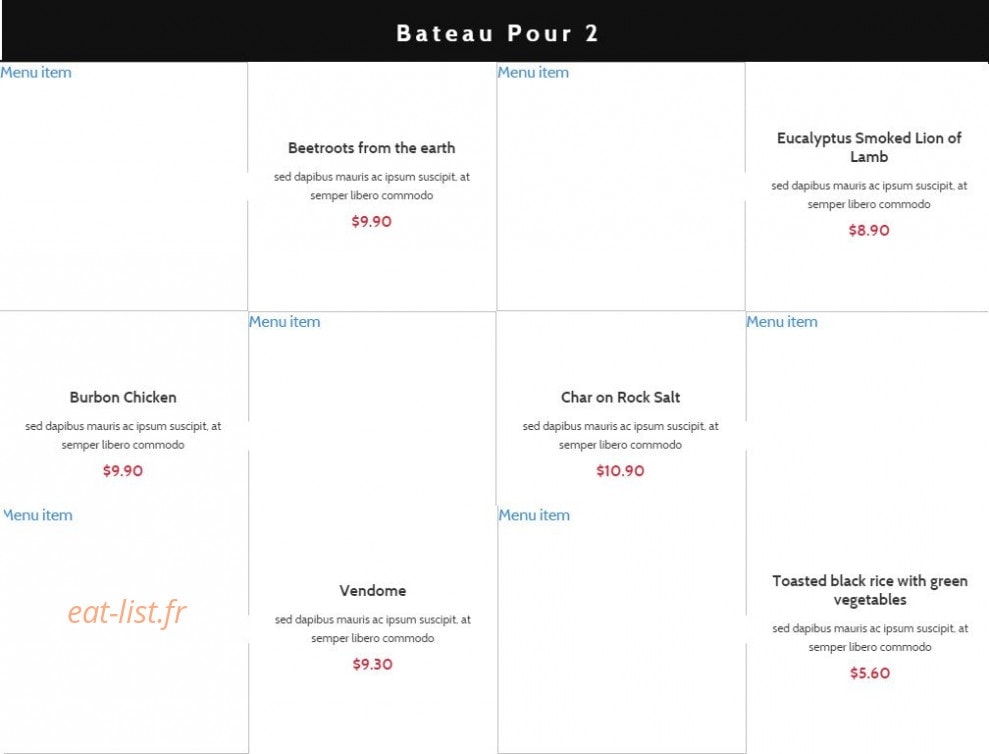This screenshot has height=754, width=989.
Task: Open the Menu item link above Burbon Chicken's column
Action: coord(36,73)
